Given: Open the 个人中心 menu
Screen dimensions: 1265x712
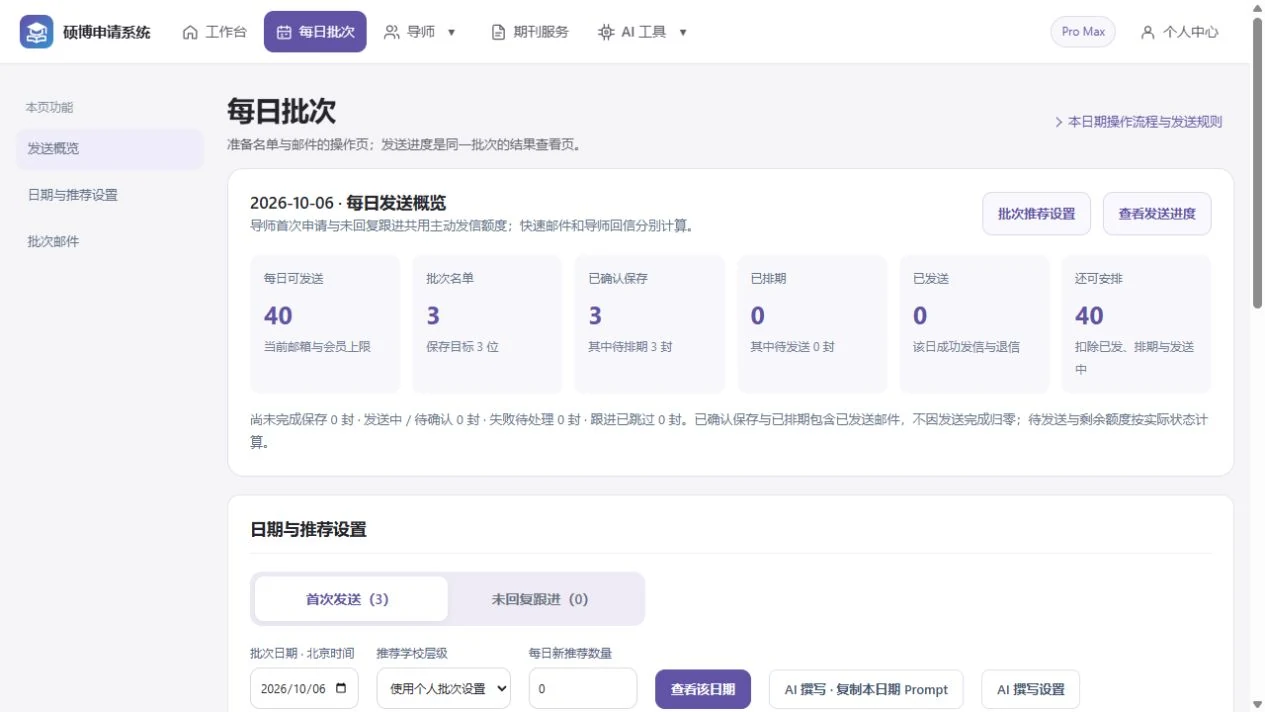Looking at the screenshot, I should click(x=1179, y=32).
